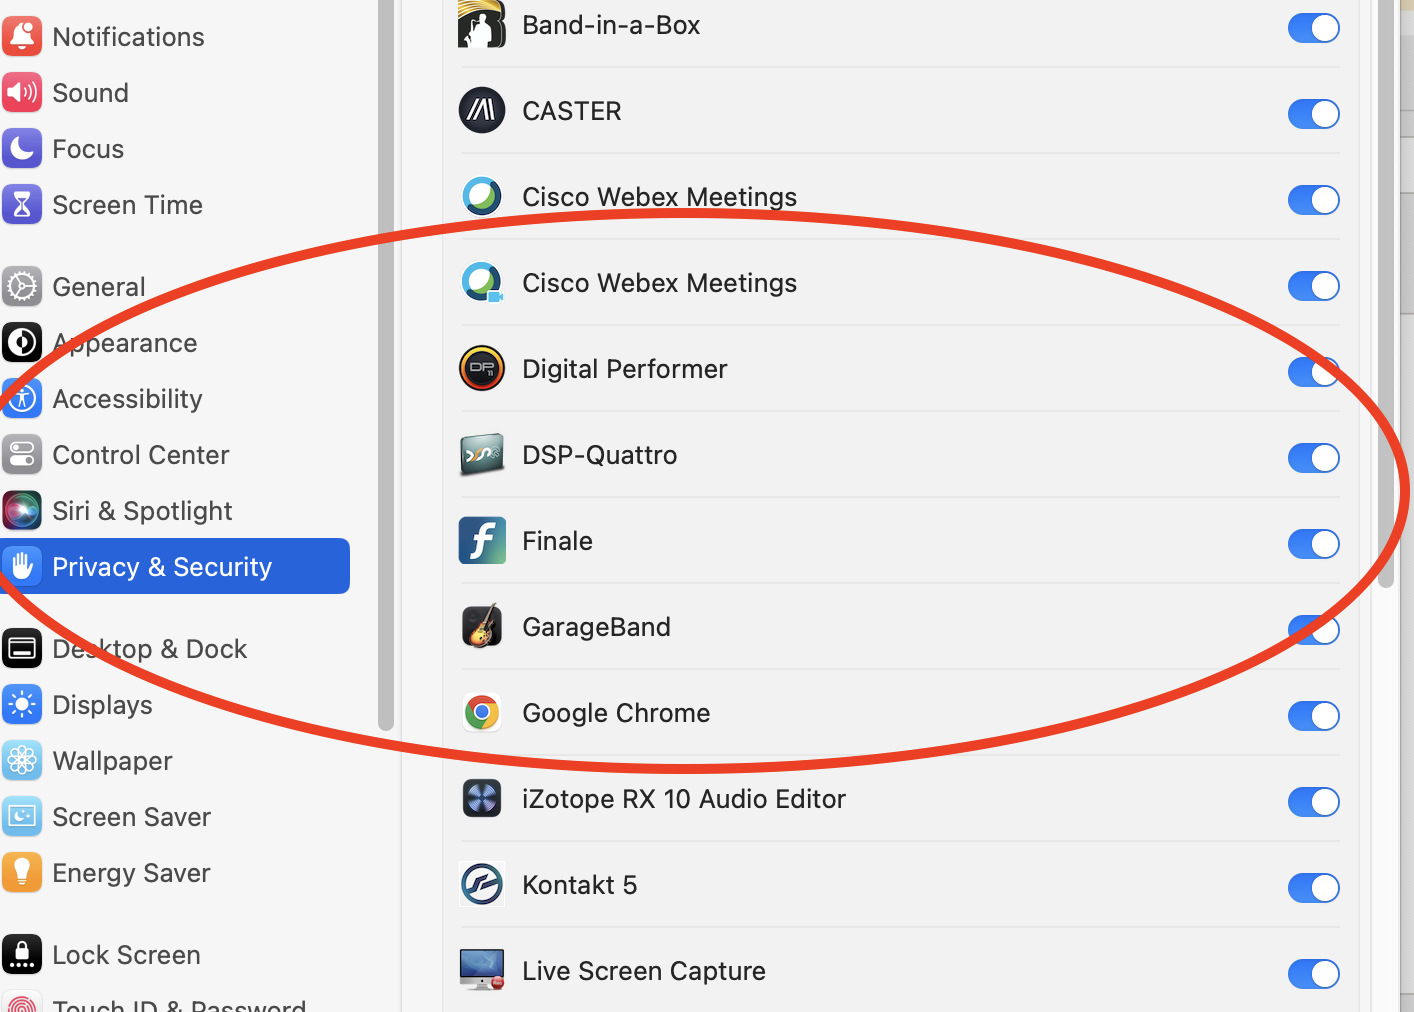The height and width of the screenshot is (1012, 1414).
Task: Click the Live Screen Capture icon
Action: click(482, 970)
